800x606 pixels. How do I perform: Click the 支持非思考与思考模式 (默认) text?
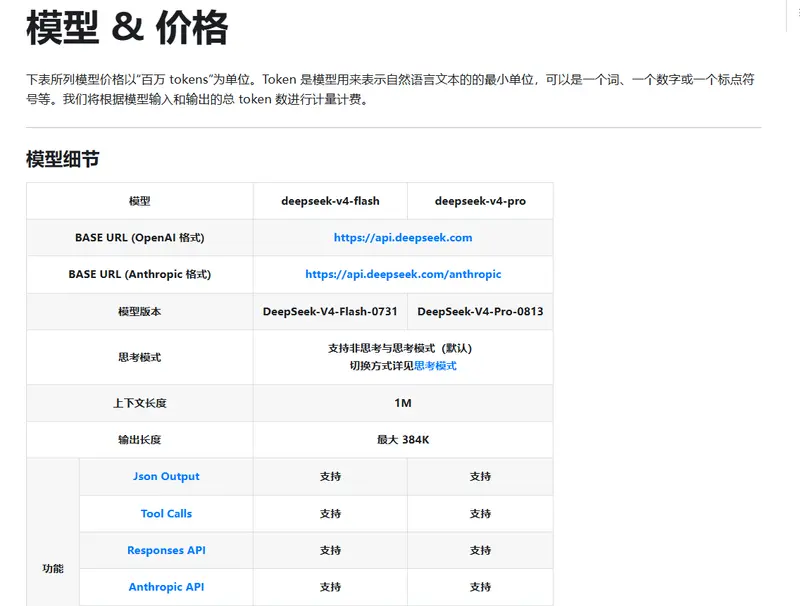[x=400, y=348]
